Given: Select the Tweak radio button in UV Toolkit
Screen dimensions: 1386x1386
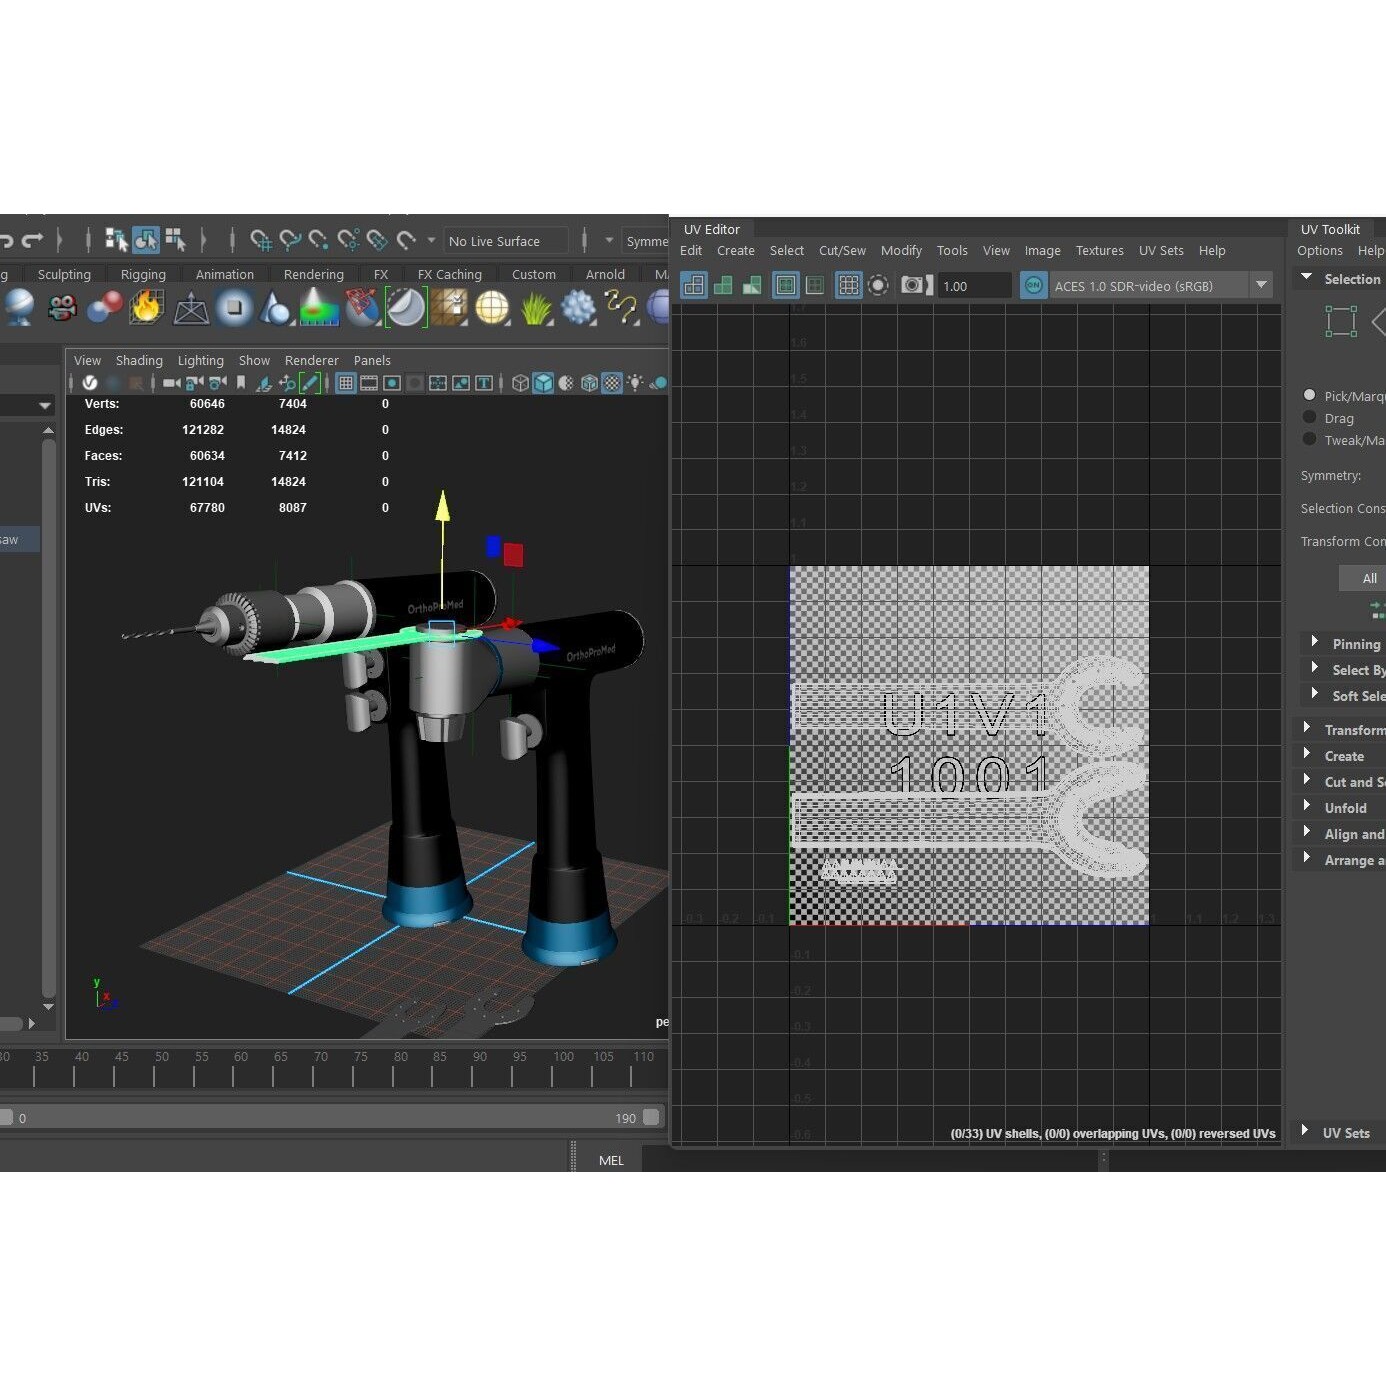Looking at the screenshot, I should (x=1310, y=440).
